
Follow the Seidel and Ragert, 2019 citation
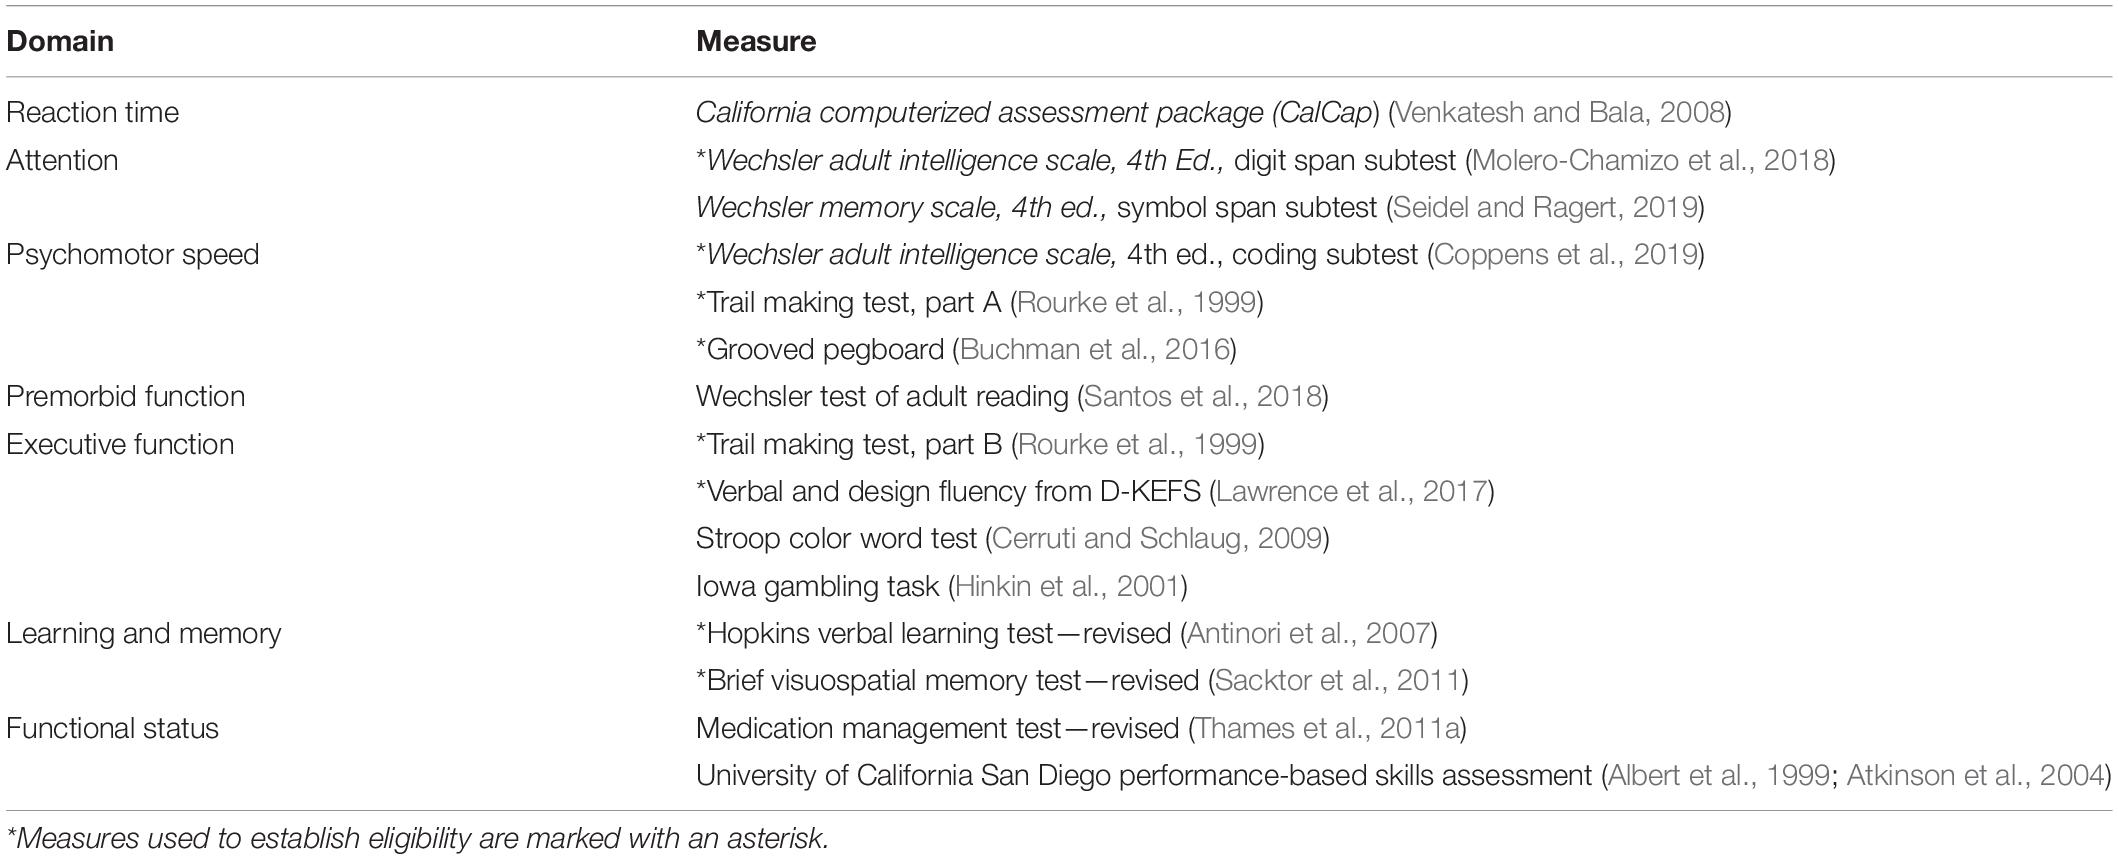point(1544,207)
